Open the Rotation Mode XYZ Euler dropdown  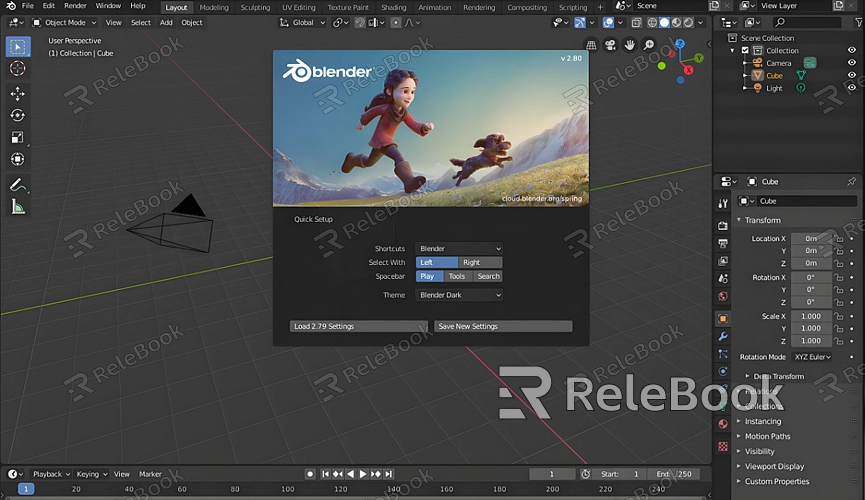click(812, 357)
